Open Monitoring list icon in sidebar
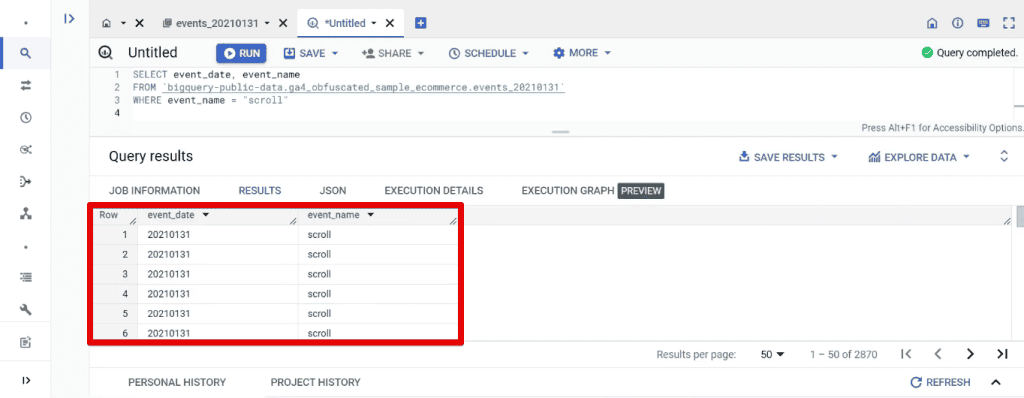 point(25,277)
